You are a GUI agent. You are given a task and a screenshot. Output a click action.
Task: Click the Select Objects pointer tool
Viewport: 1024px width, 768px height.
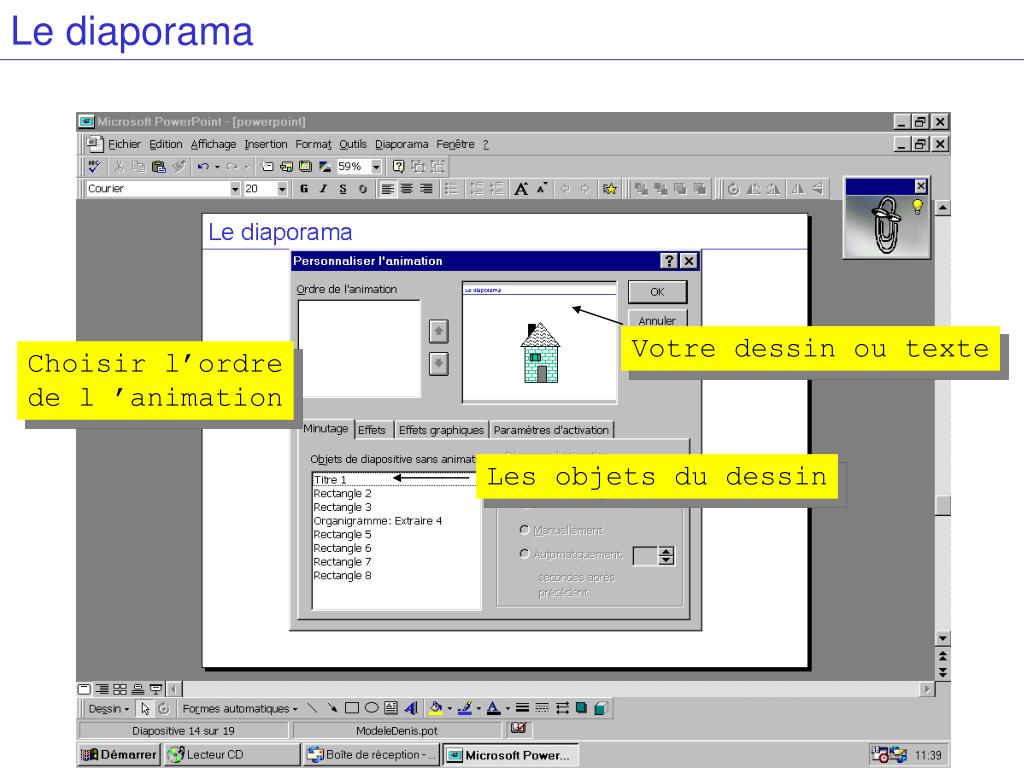(x=145, y=709)
